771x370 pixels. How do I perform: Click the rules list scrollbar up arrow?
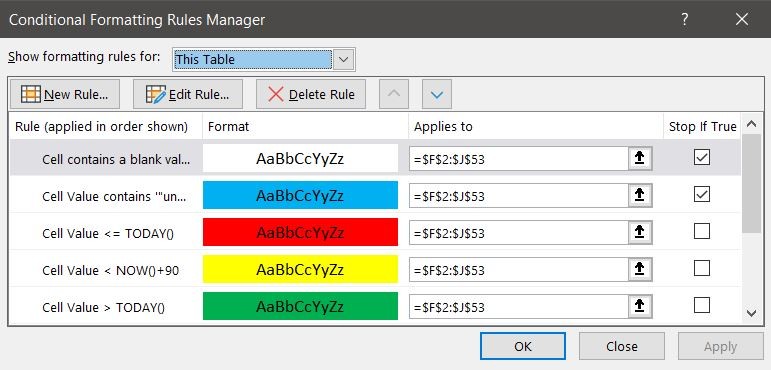coord(751,124)
